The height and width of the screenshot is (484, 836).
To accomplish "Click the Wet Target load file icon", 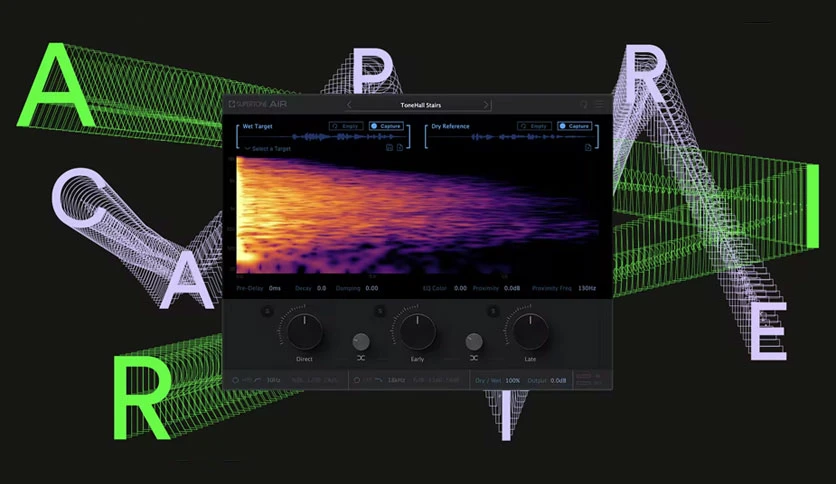I will 400,148.
